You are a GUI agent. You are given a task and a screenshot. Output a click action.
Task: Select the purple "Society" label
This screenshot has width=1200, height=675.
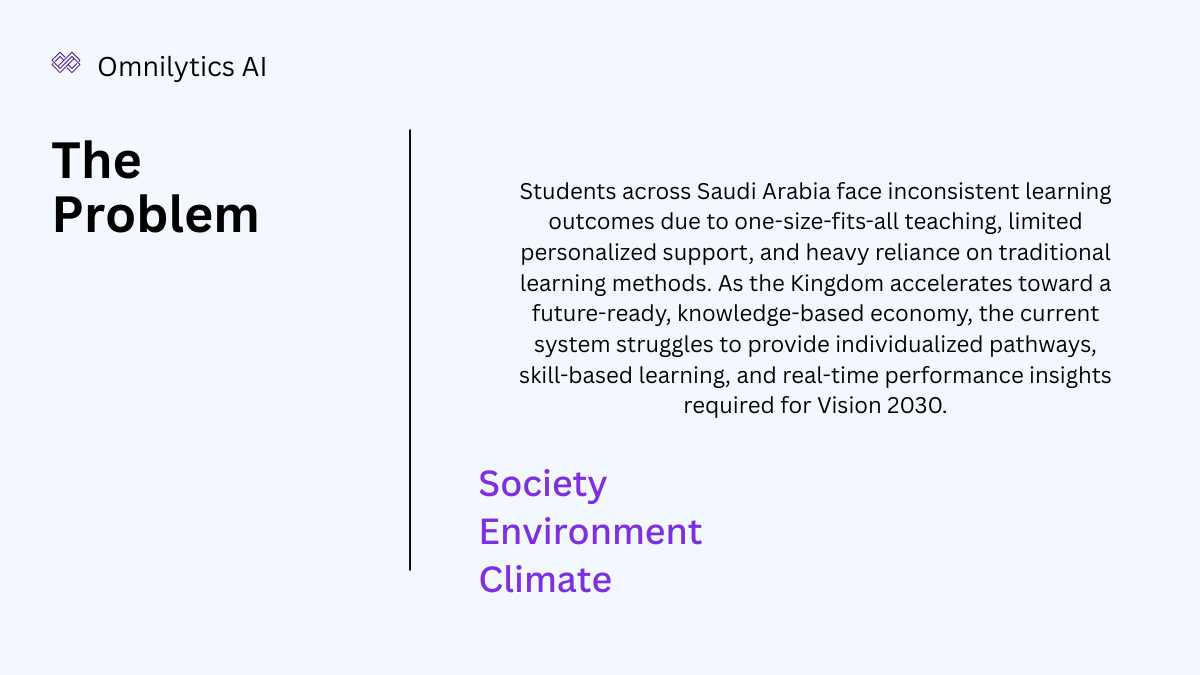[x=542, y=484]
